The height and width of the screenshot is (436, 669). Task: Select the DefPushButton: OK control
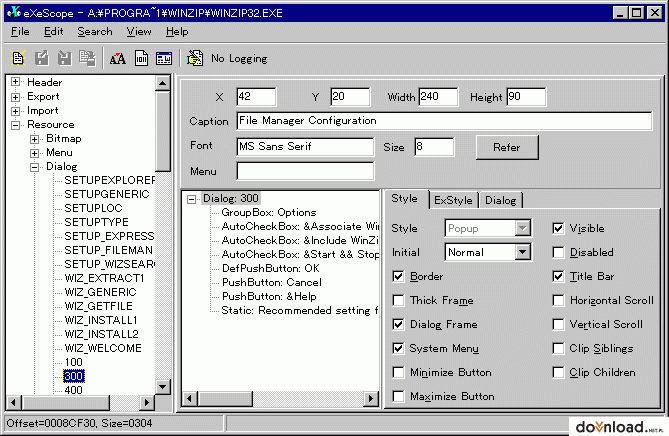pos(271,268)
